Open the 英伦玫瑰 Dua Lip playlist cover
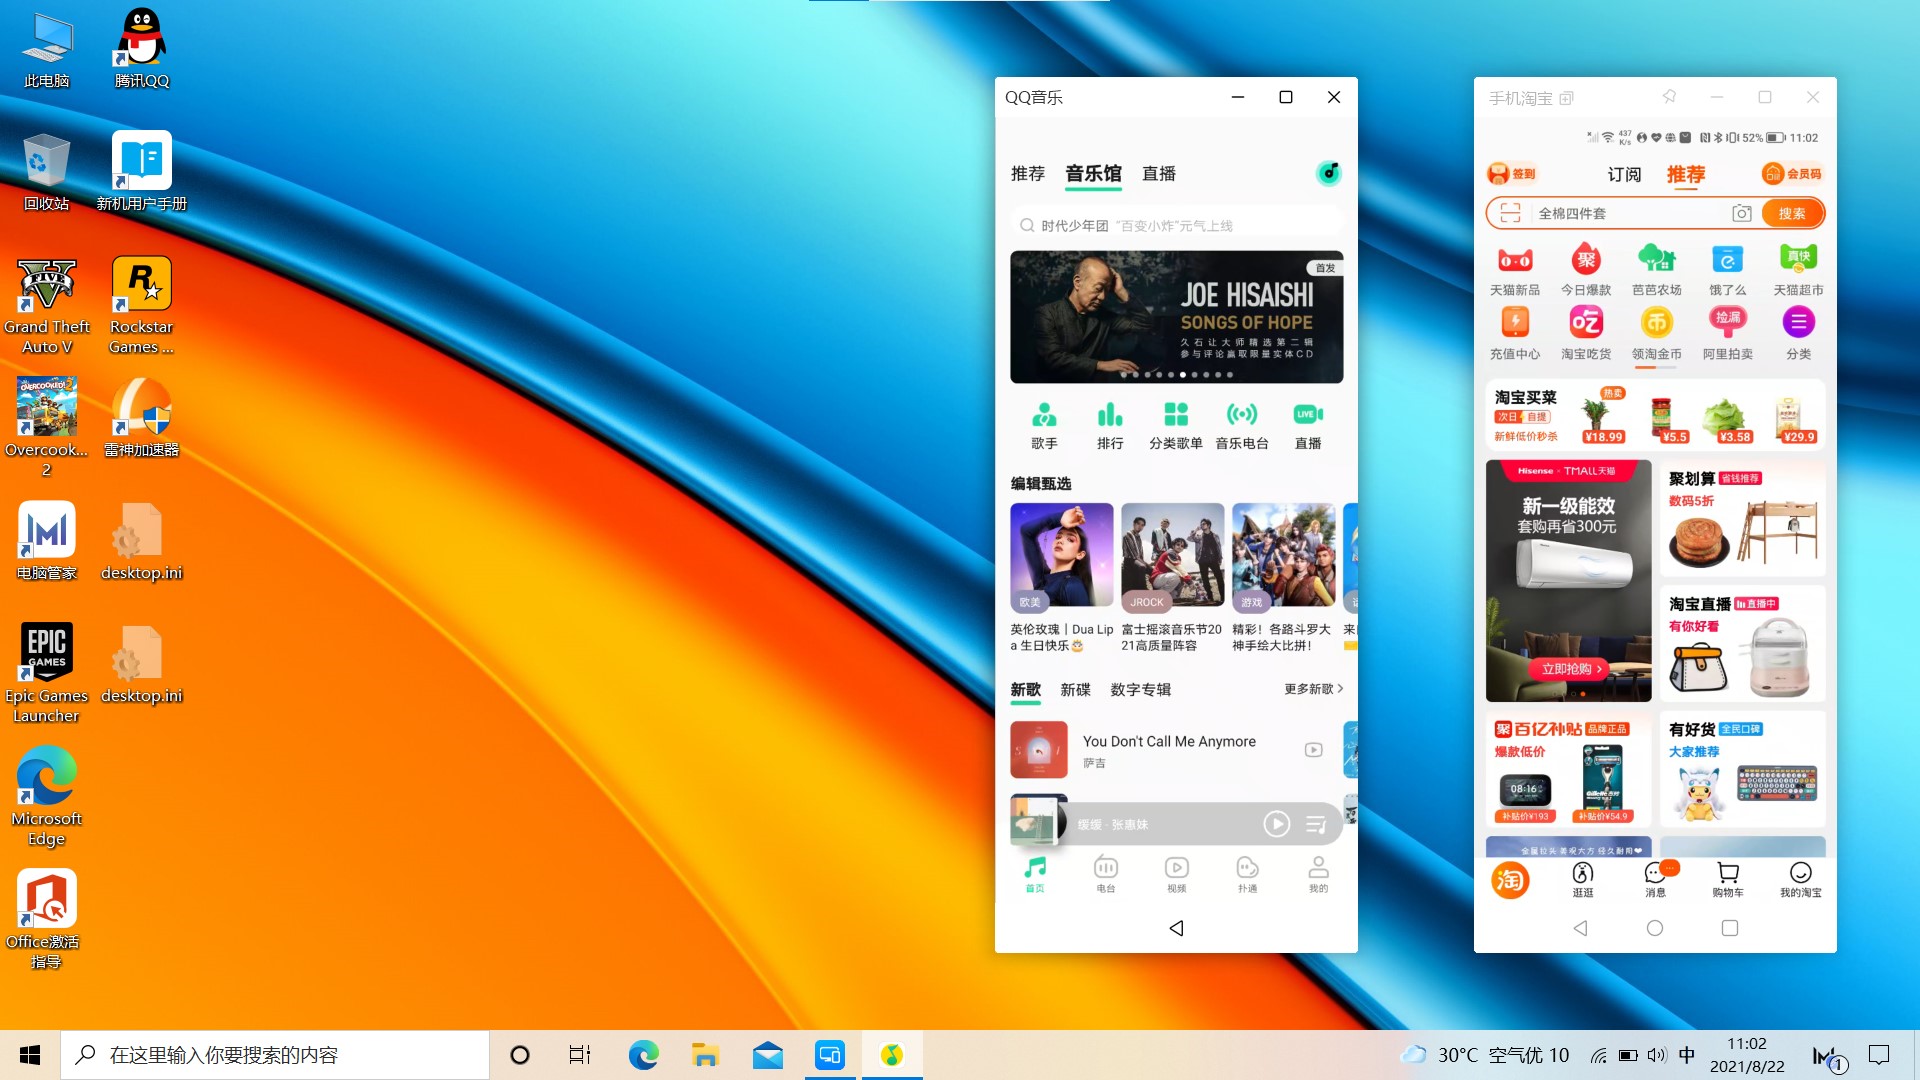 click(x=1061, y=555)
